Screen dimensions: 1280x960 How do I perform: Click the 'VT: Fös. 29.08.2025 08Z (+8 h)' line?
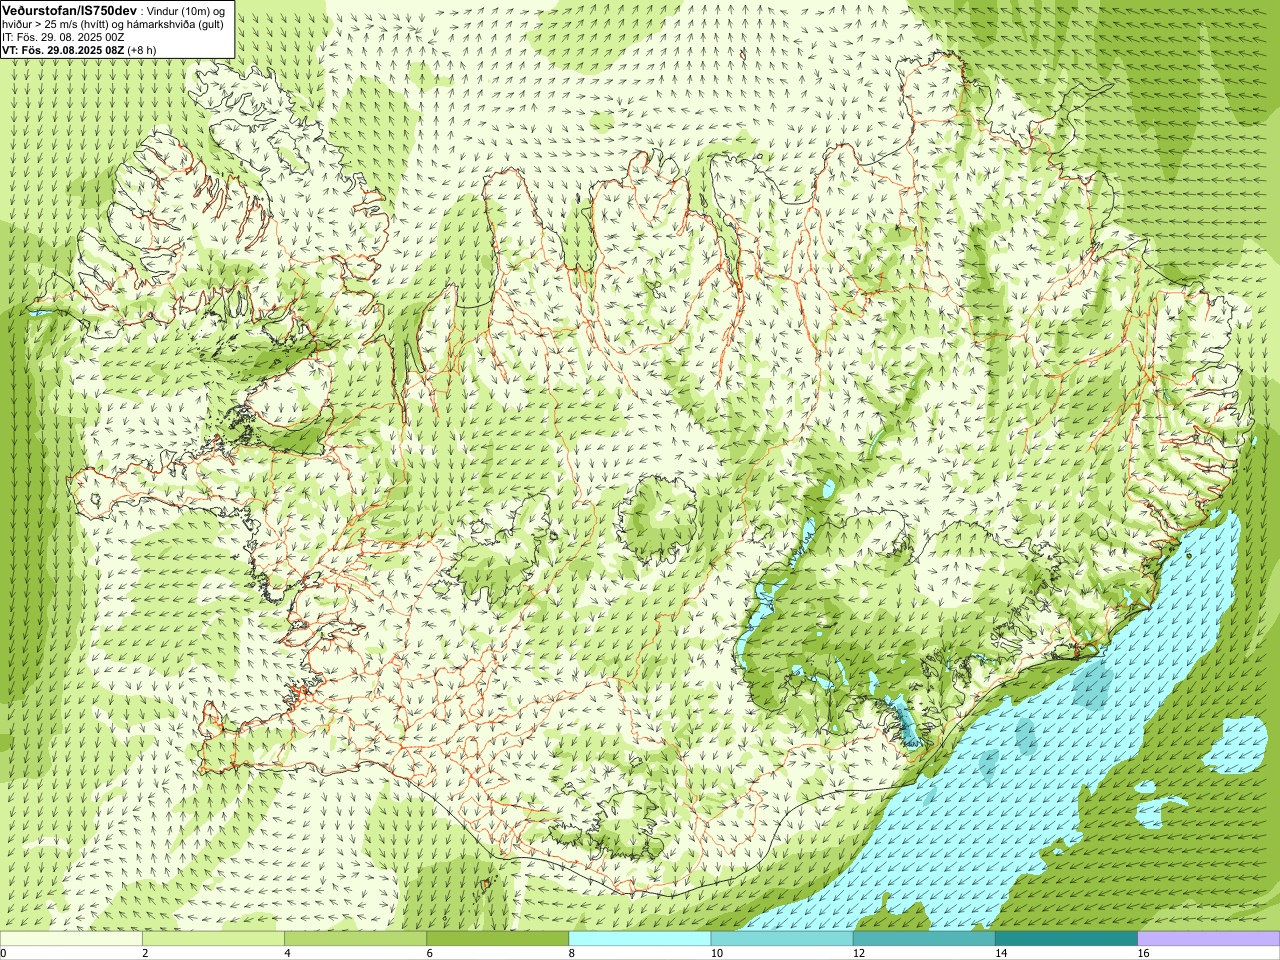[x=79, y=50]
